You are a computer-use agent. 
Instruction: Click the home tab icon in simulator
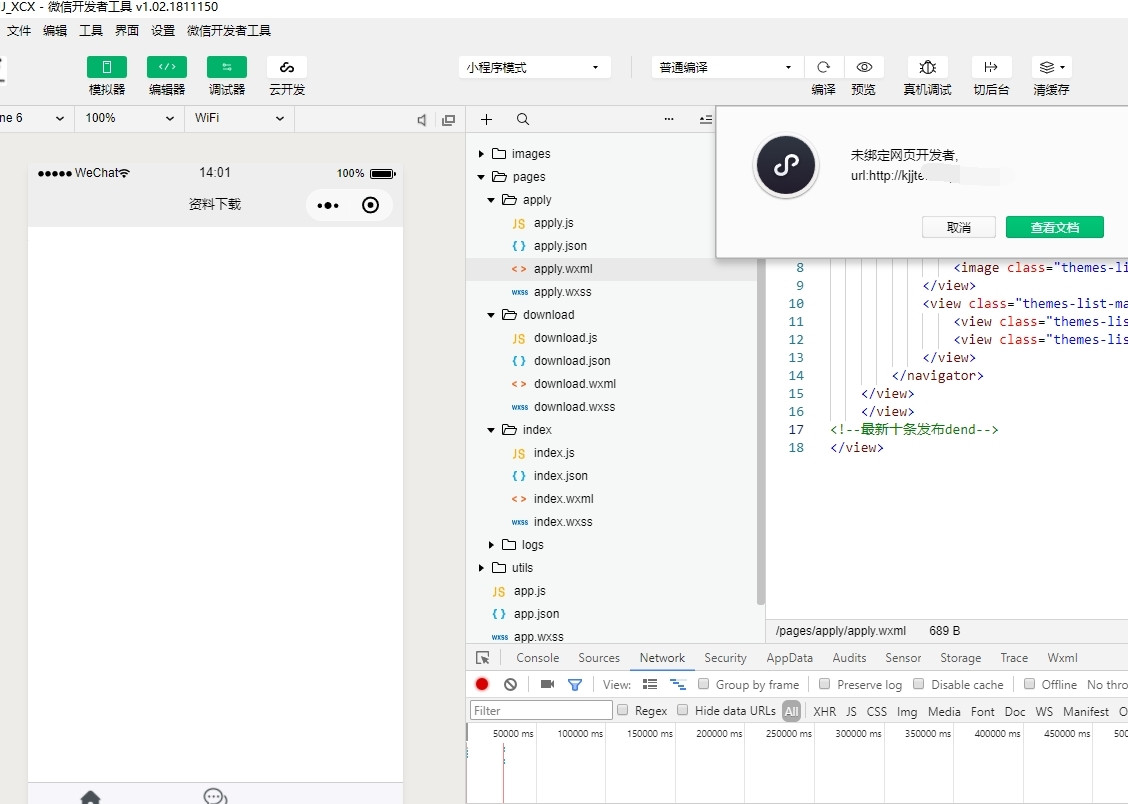coord(91,797)
